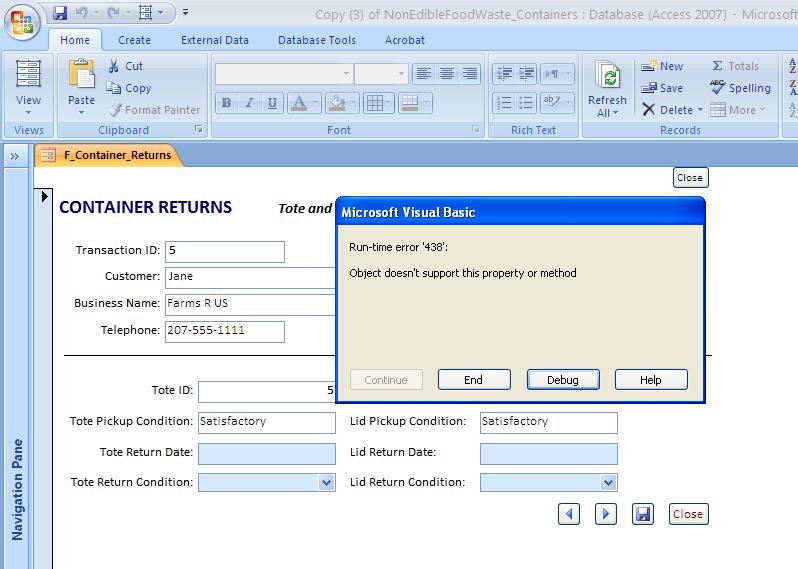Screen dimensions: 798x569
Task: Click Delete in Records group
Action: (667, 110)
